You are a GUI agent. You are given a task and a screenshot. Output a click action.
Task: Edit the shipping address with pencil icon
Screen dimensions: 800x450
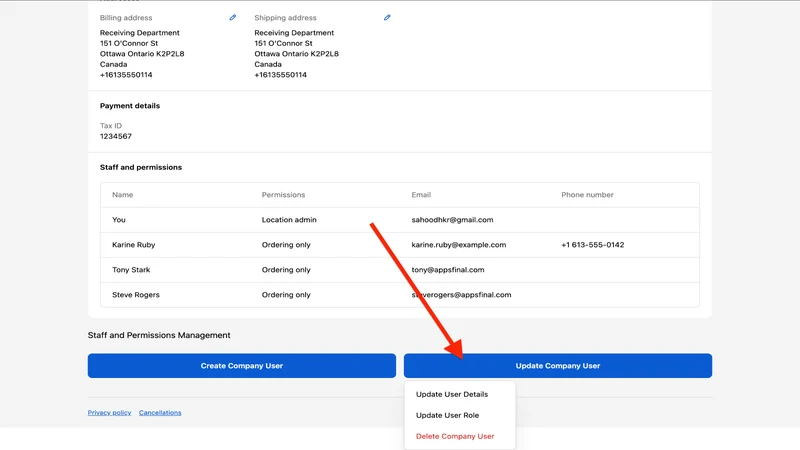tap(387, 17)
